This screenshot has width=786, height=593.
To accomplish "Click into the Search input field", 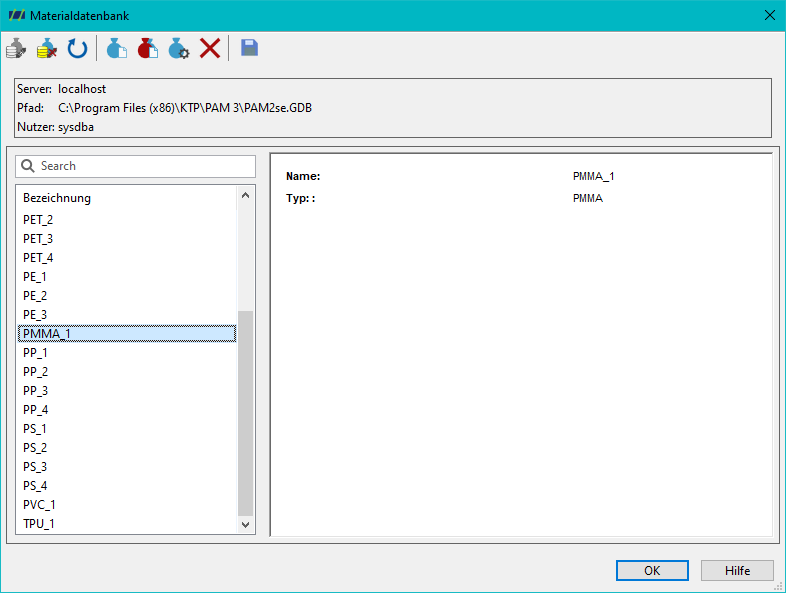I will pos(135,166).
